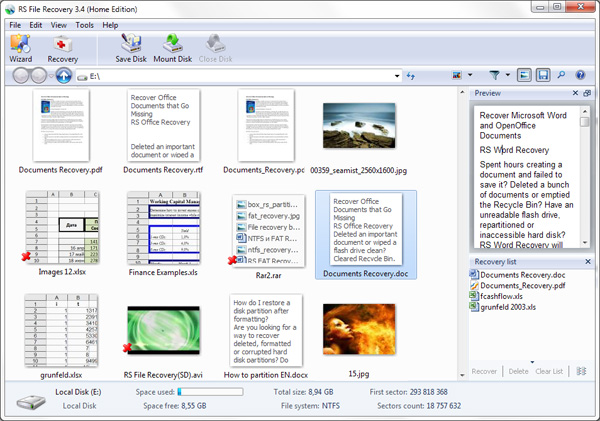Detach the Preview panel window
The height and width of the screenshot is (421, 600).
pyautogui.click(x=587, y=93)
